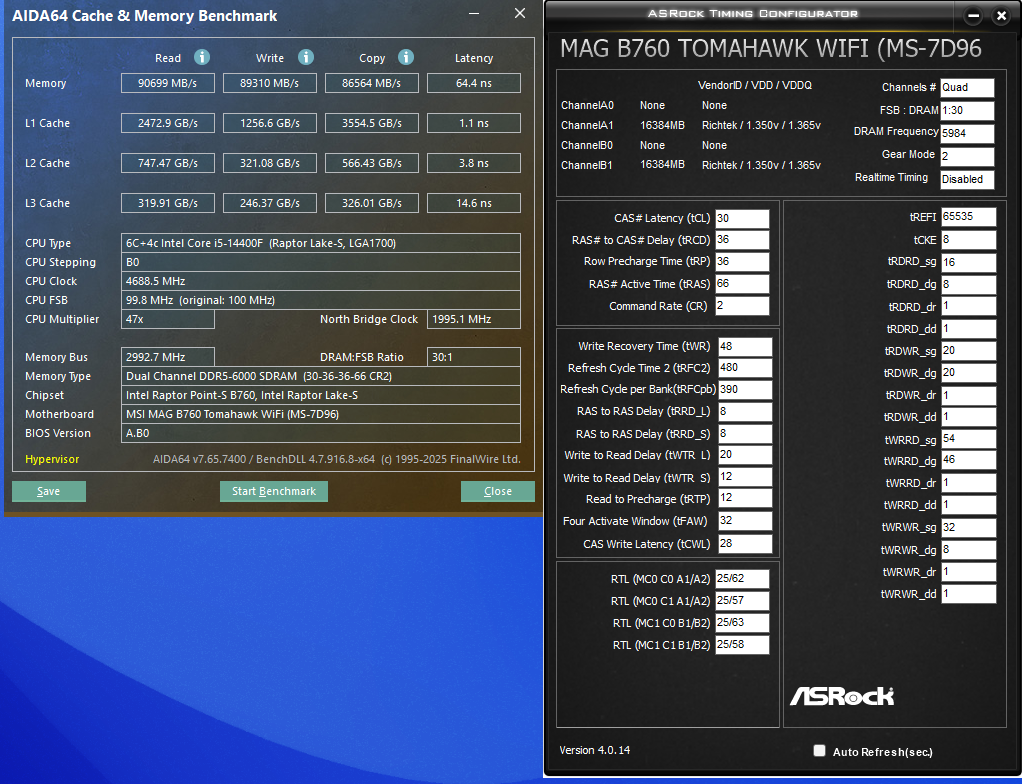Click the tWRWR_sg field showing 32
The height and width of the screenshot is (784, 1022).
click(x=969, y=527)
